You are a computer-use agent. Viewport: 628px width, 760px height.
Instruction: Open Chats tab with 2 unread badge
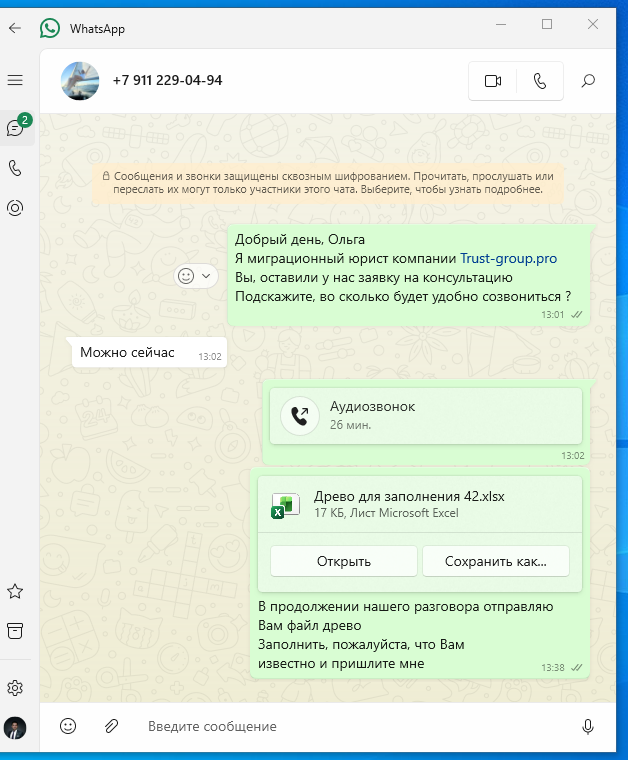[x=16, y=127]
